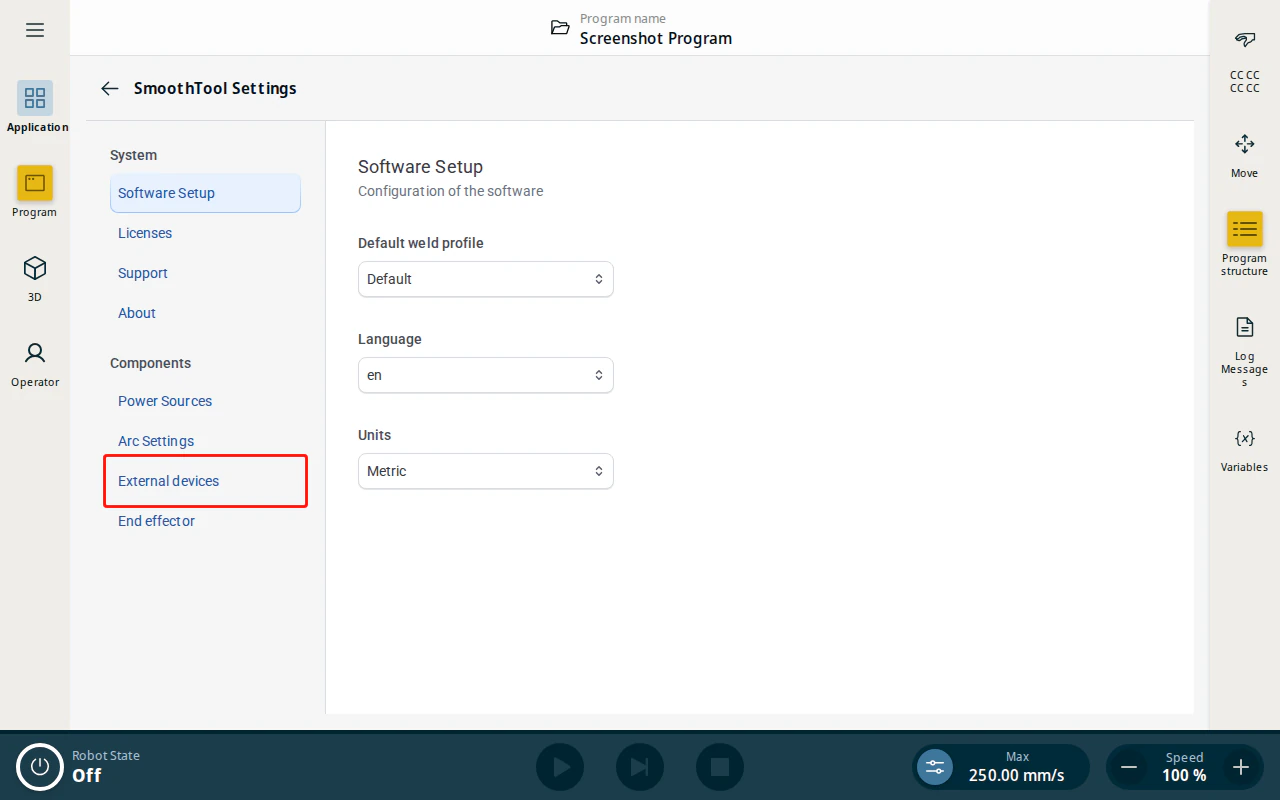This screenshot has height=800, width=1280.
Task: Click the back arrow beside SmoothTool Settings
Action: pos(110,88)
